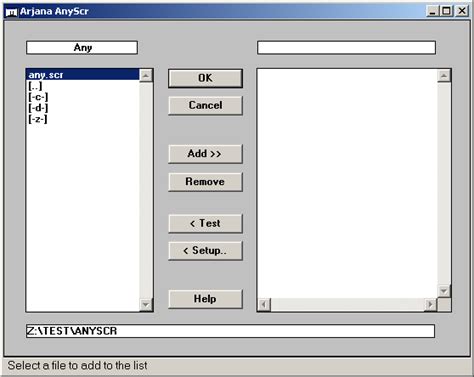This screenshot has height=377, width=474.
Task: Click the right list horizontal scroll-right arrow
Action: 430,304
